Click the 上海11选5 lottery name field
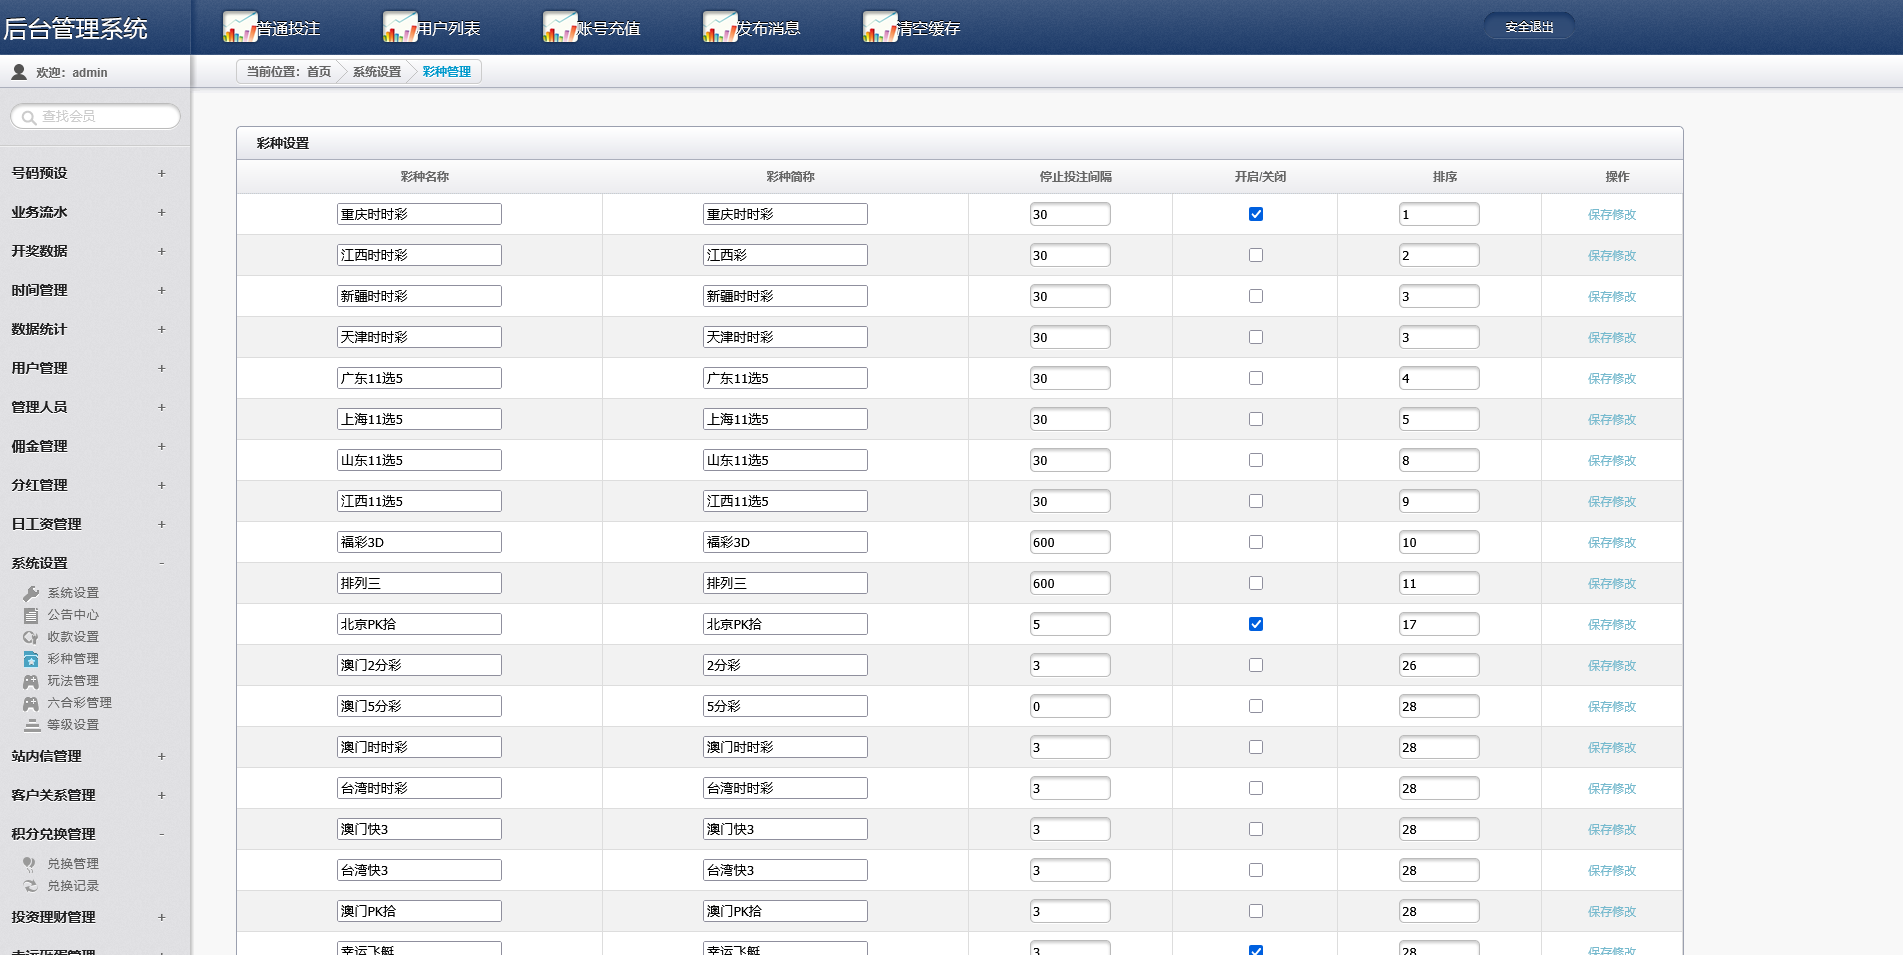1903x955 pixels. pyautogui.click(x=419, y=419)
